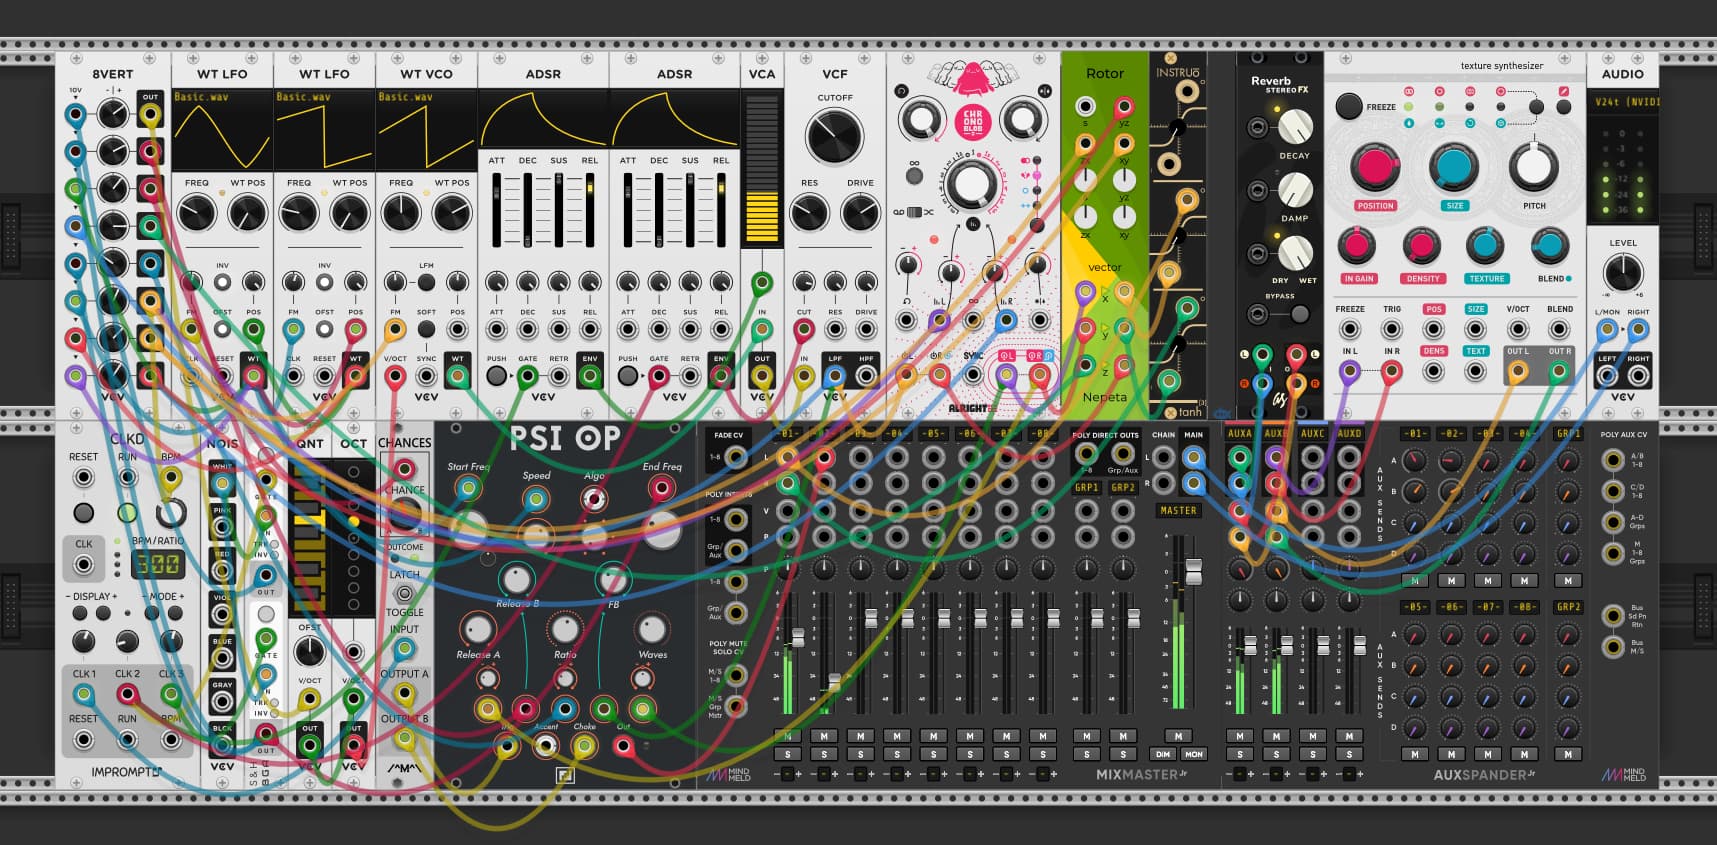Viewport: 1717px width, 845px height.
Task: Click the RES knob on VCF
Action: pos(809,213)
